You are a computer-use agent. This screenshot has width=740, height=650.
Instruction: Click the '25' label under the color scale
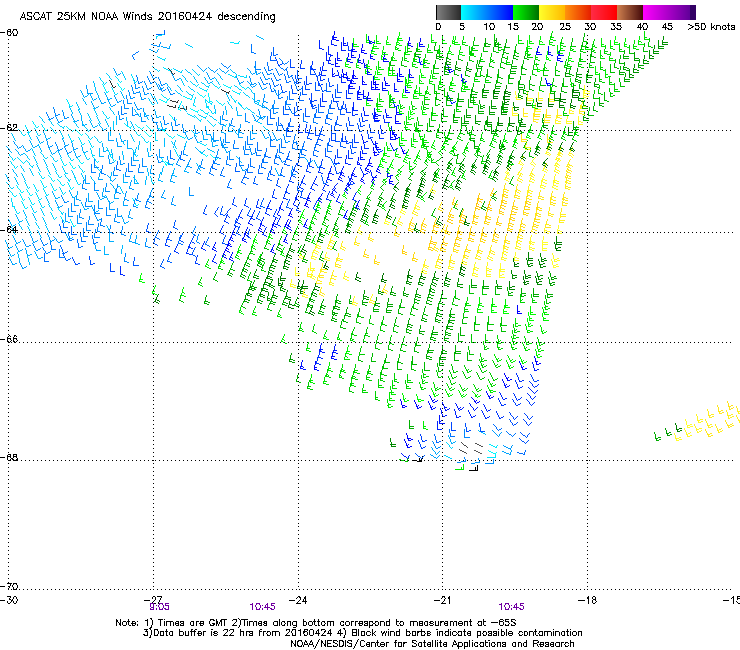(565, 27)
